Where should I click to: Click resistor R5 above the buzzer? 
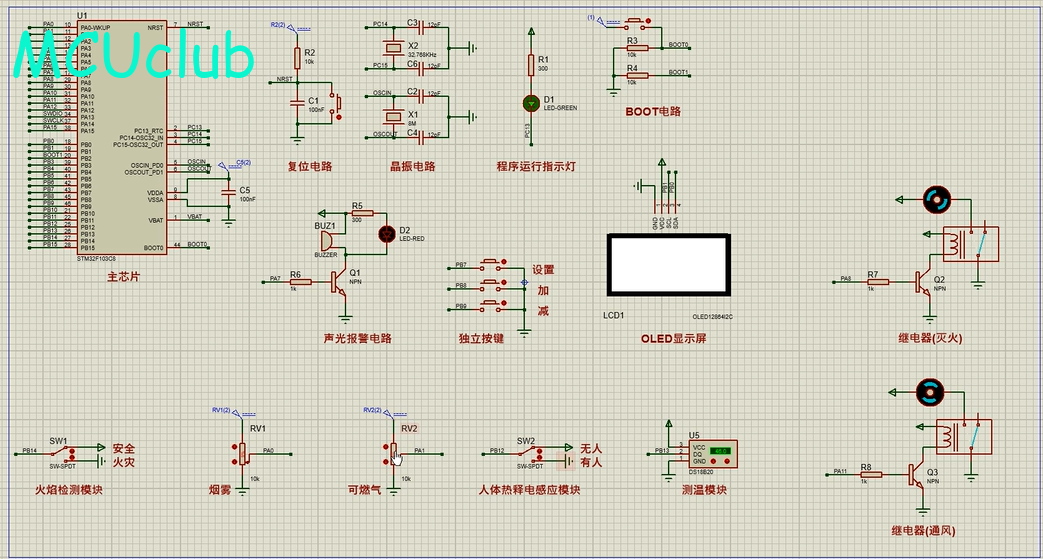click(x=363, y=214)
